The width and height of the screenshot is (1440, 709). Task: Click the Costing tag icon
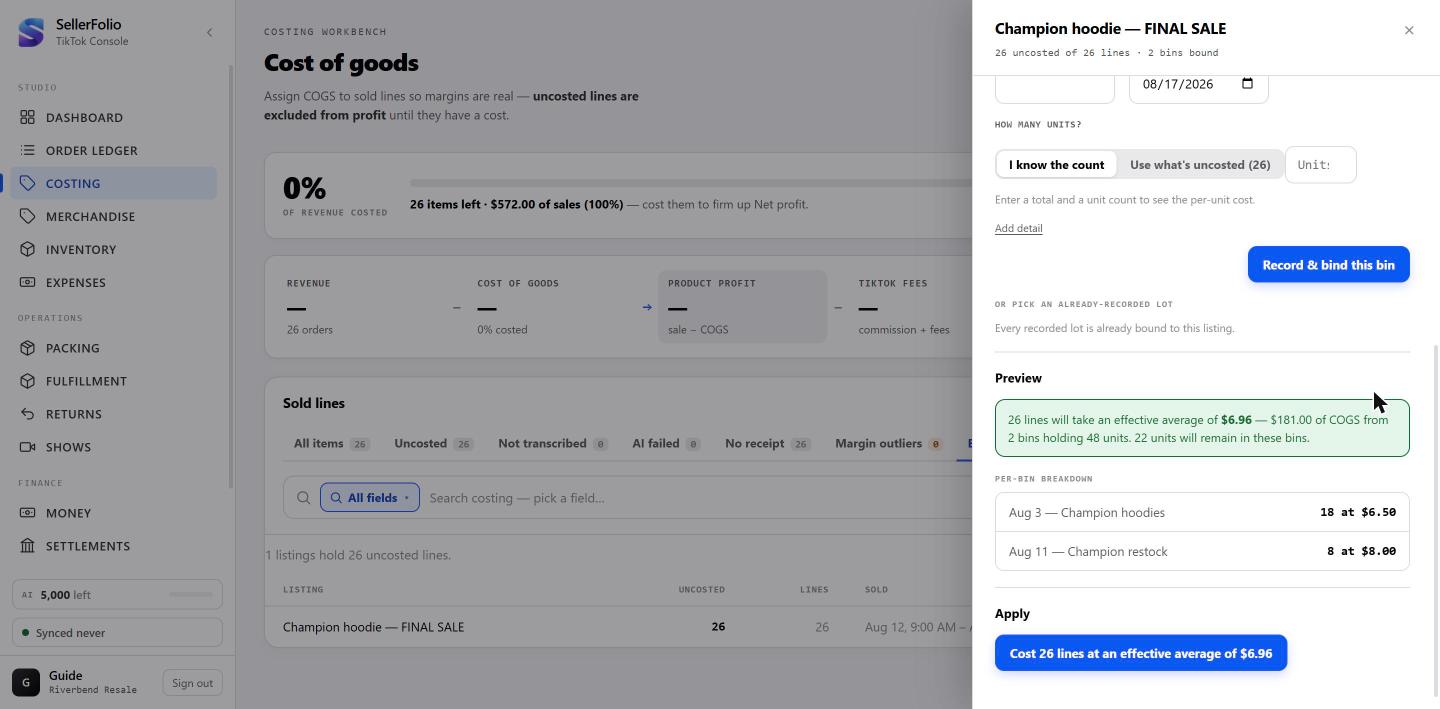click(27, 183)
